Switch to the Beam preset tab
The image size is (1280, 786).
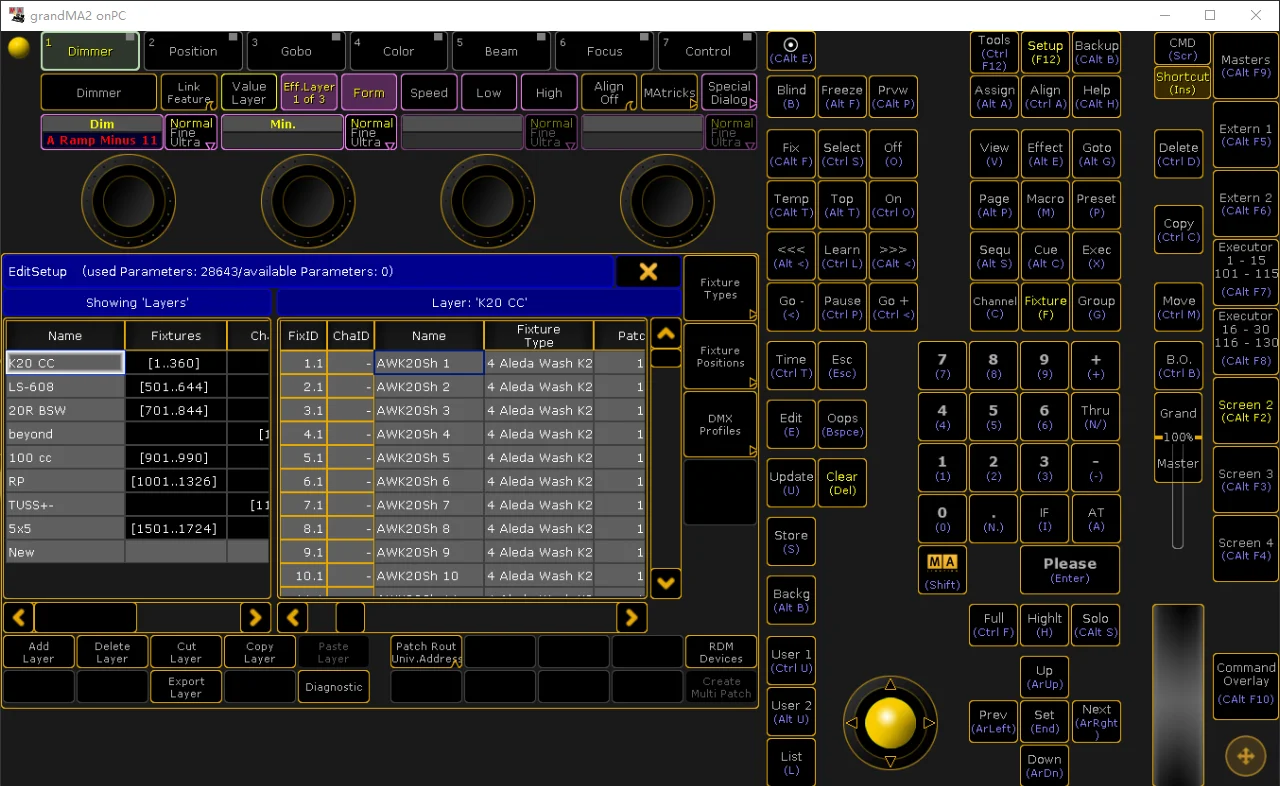[x=501, y=51]
